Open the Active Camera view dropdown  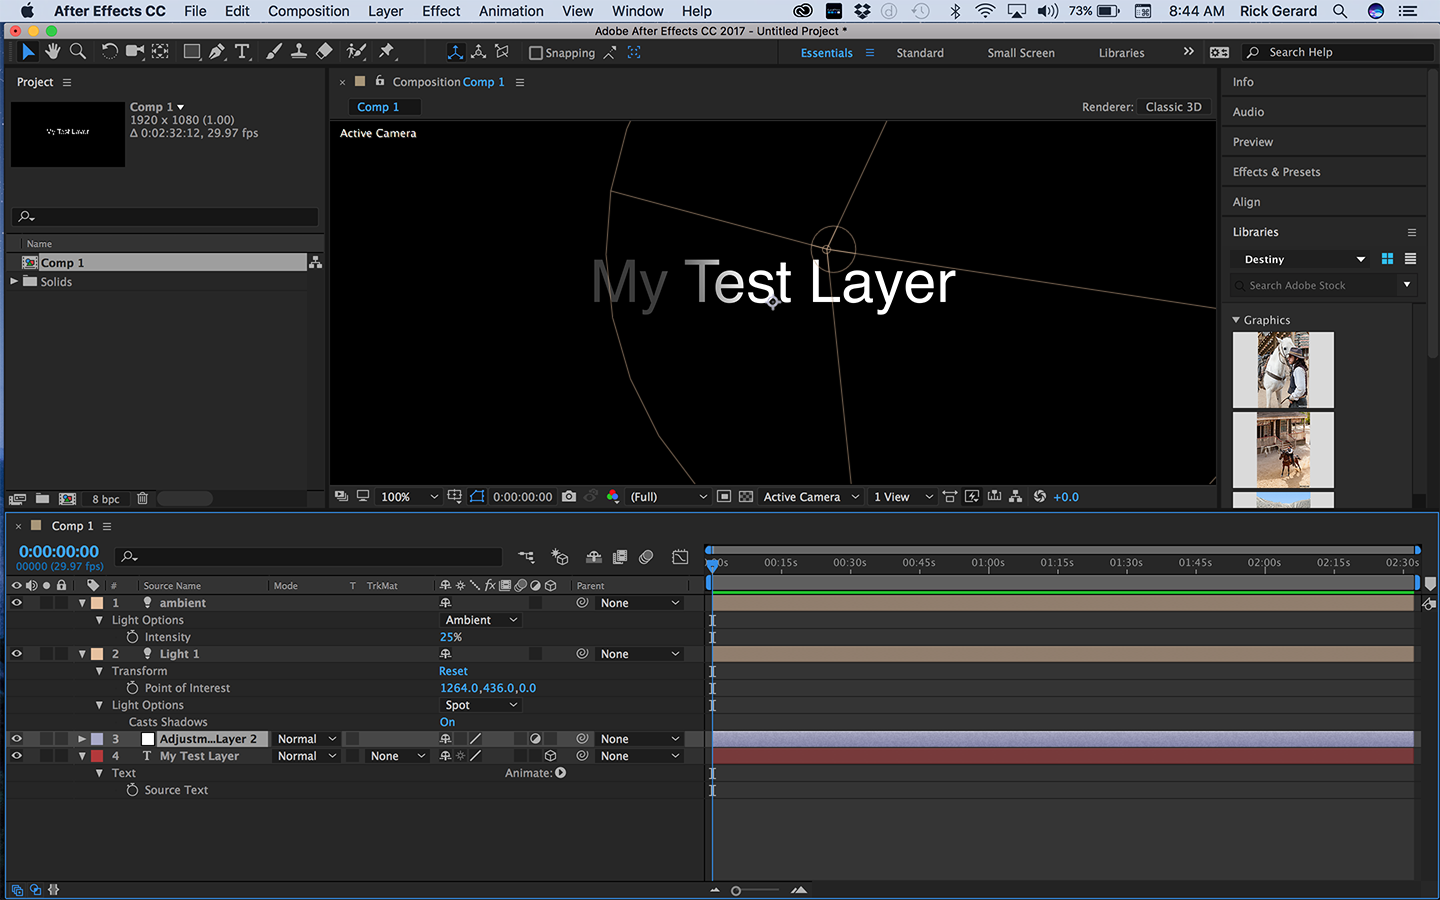(x=811, y=497)
